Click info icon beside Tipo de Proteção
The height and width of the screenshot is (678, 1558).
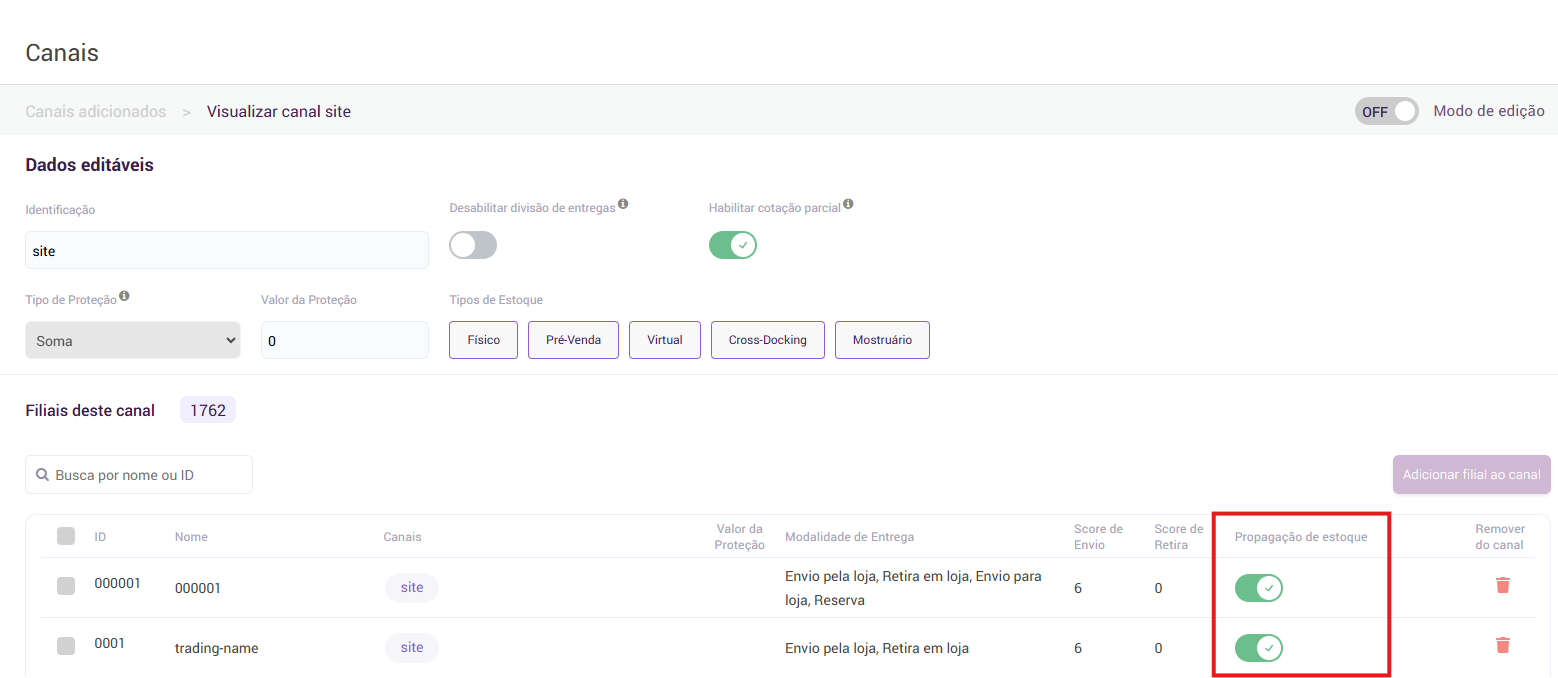coord(124,296)
